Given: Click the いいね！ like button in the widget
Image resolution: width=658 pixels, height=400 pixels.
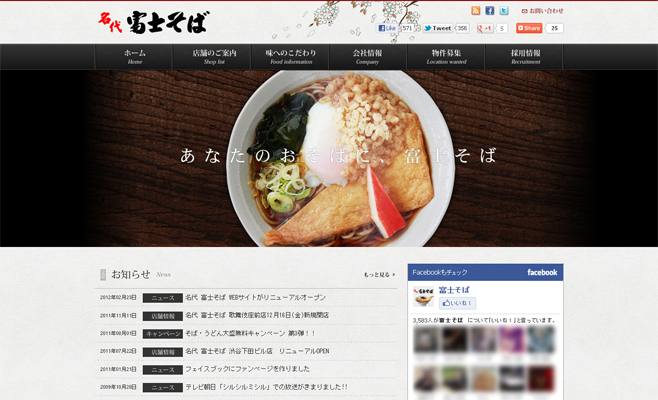Looking at the screenshot, I should coord(457,303).
